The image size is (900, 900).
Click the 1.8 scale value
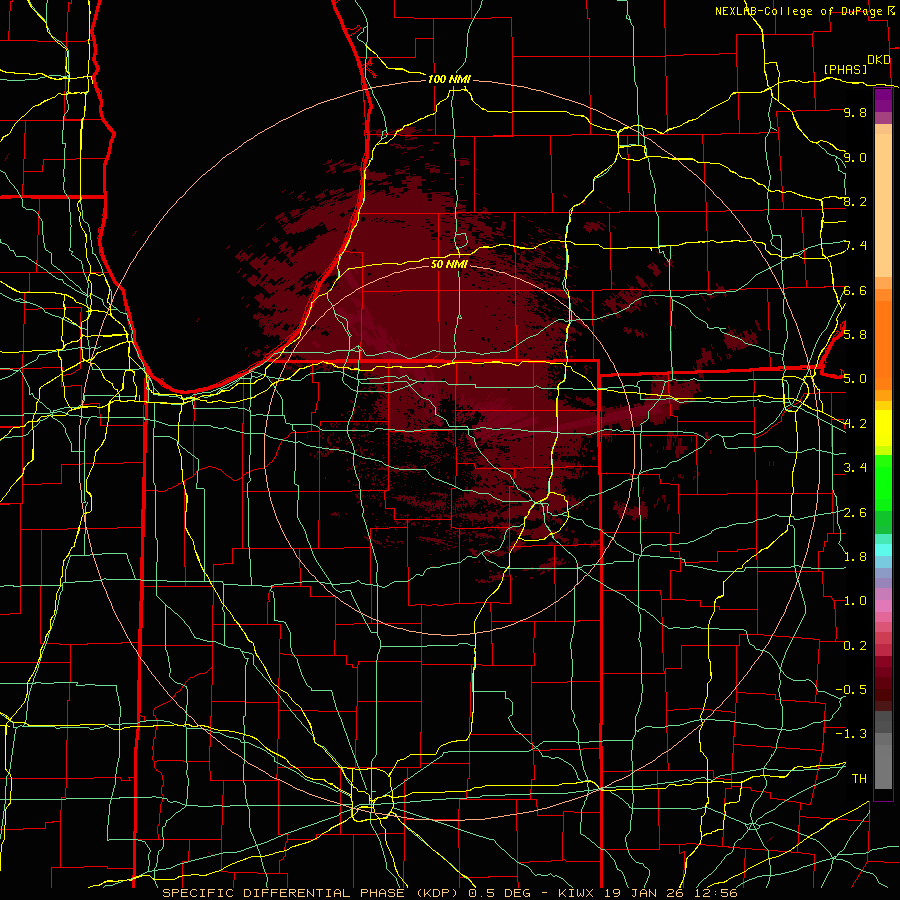[x=855, y=557]
